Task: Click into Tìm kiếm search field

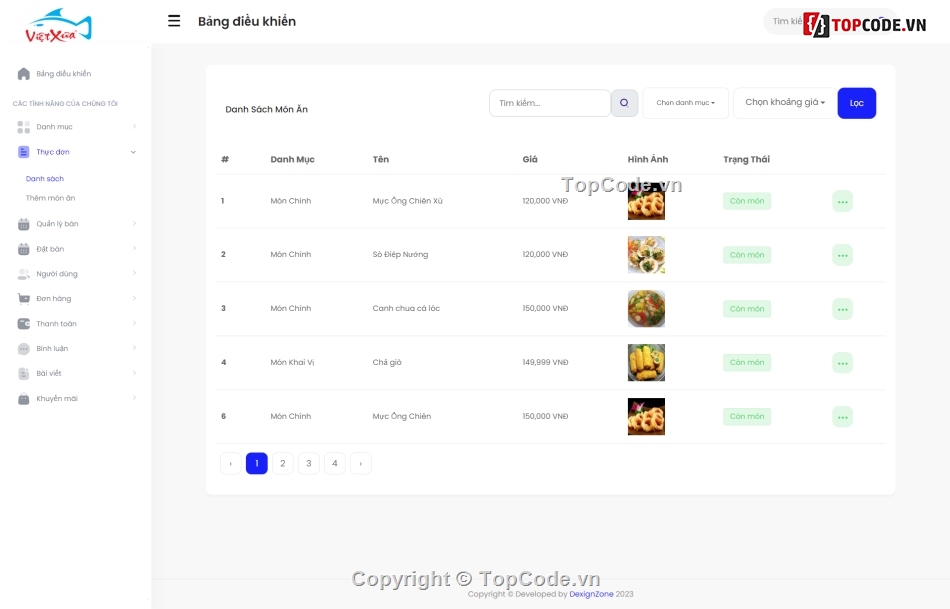Action: [x=550, y=103]
